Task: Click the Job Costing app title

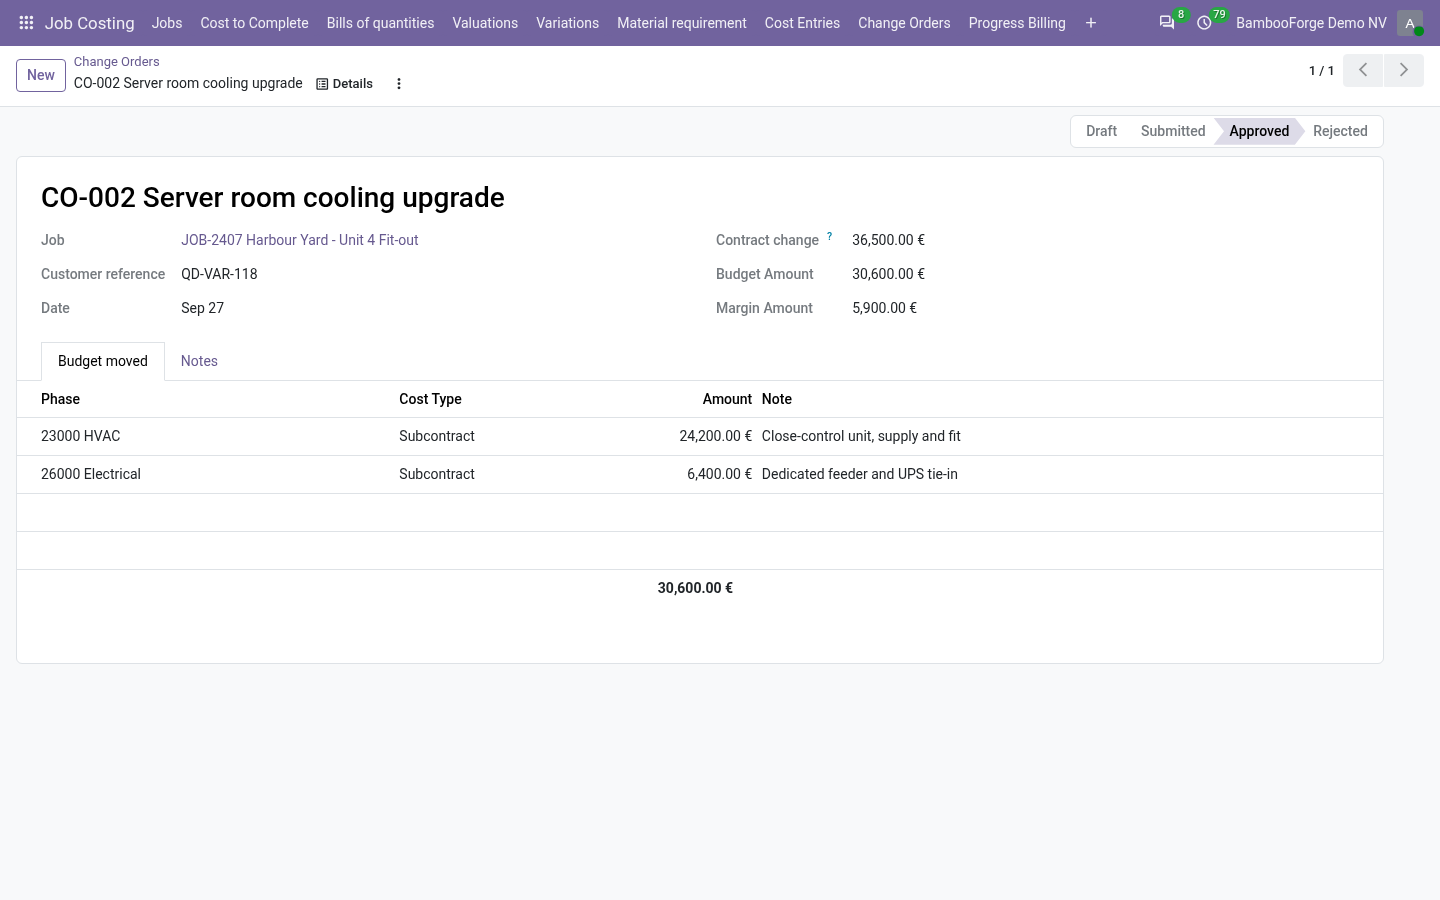Action: click(89, 23)
